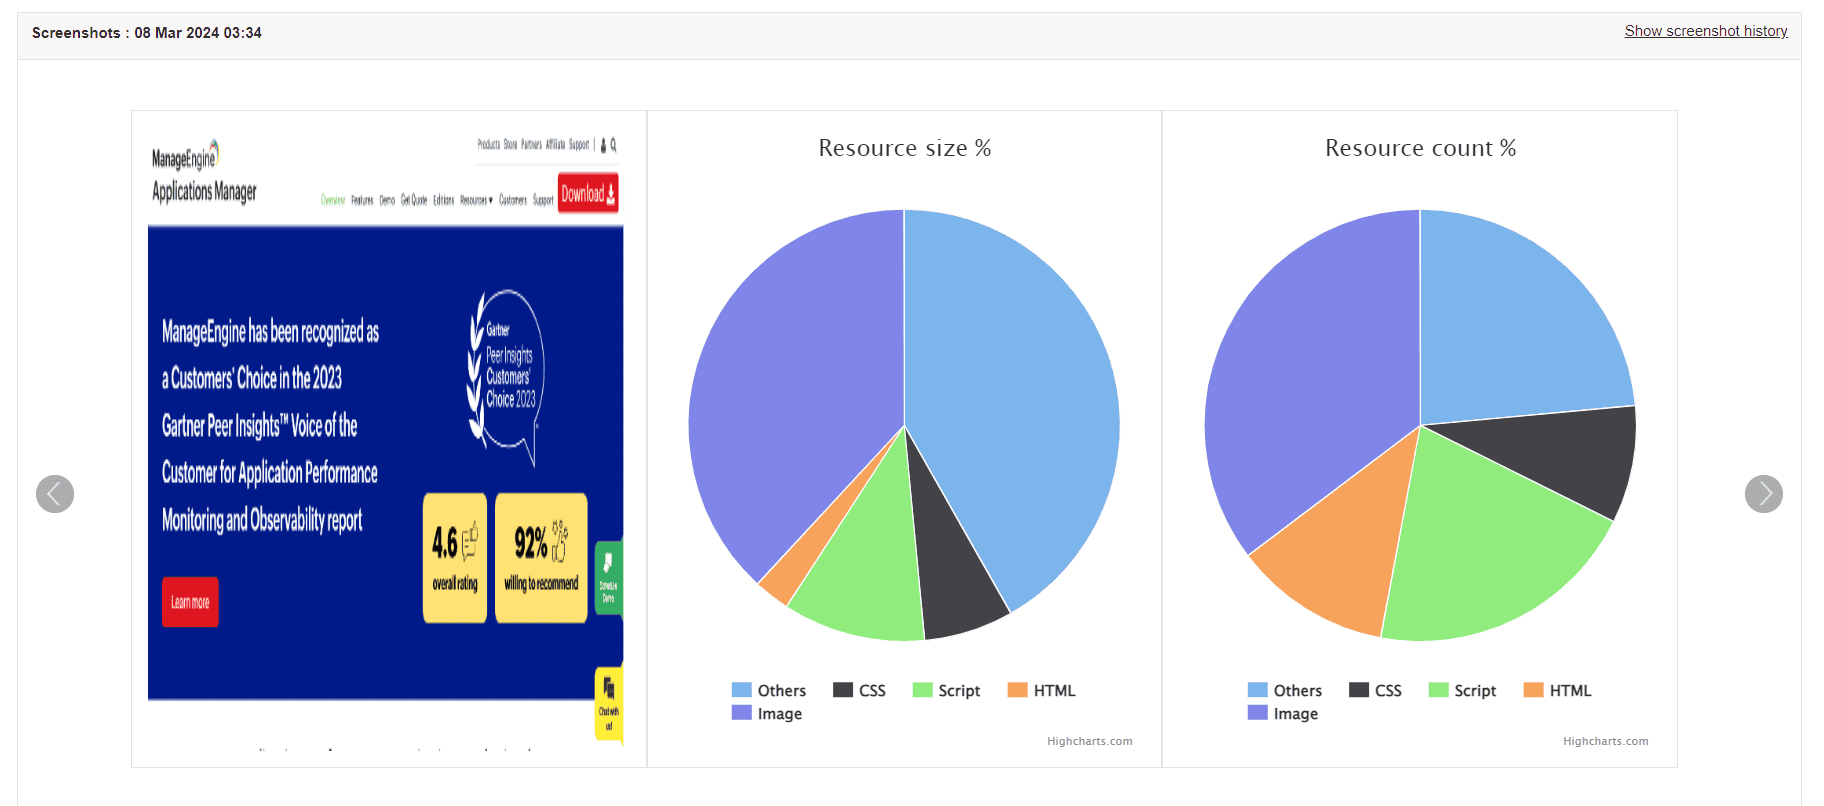Click Highcharts.com credit under Resource count chart
Viewport: 1824px width, 806px height.
pos(1605,741)
